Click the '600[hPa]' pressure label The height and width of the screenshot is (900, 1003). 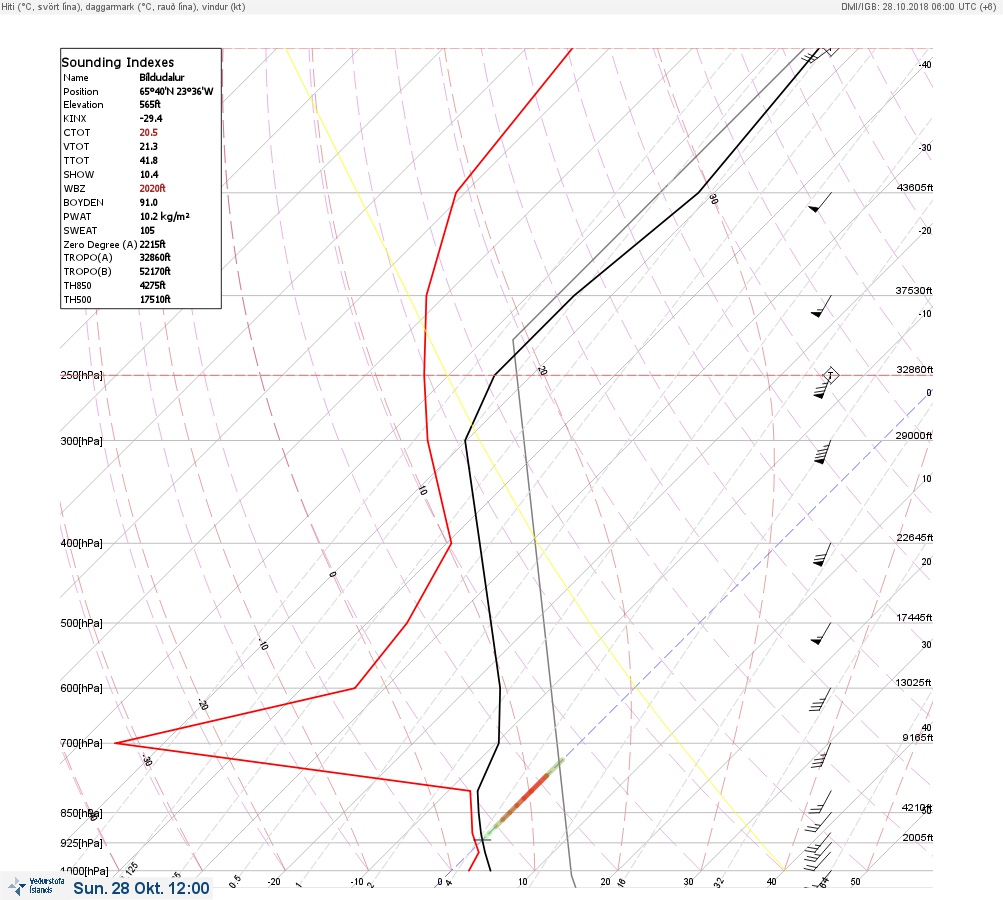[x=81, y=688]
